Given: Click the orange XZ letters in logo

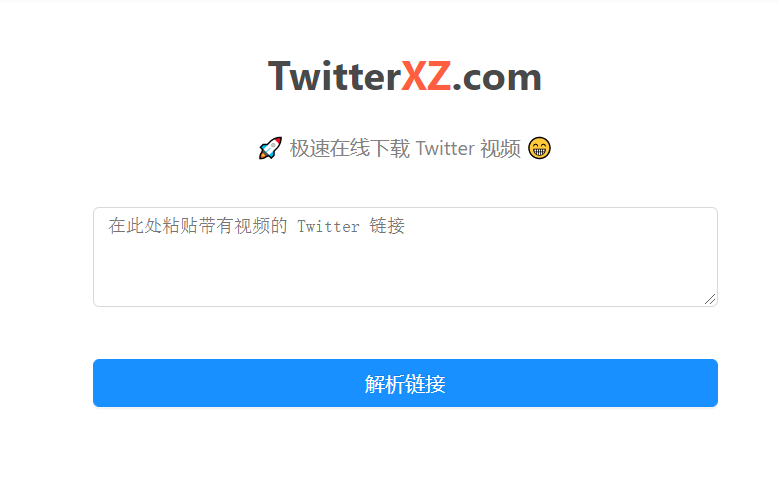Looking at the screenshot, I should [426, 76].
